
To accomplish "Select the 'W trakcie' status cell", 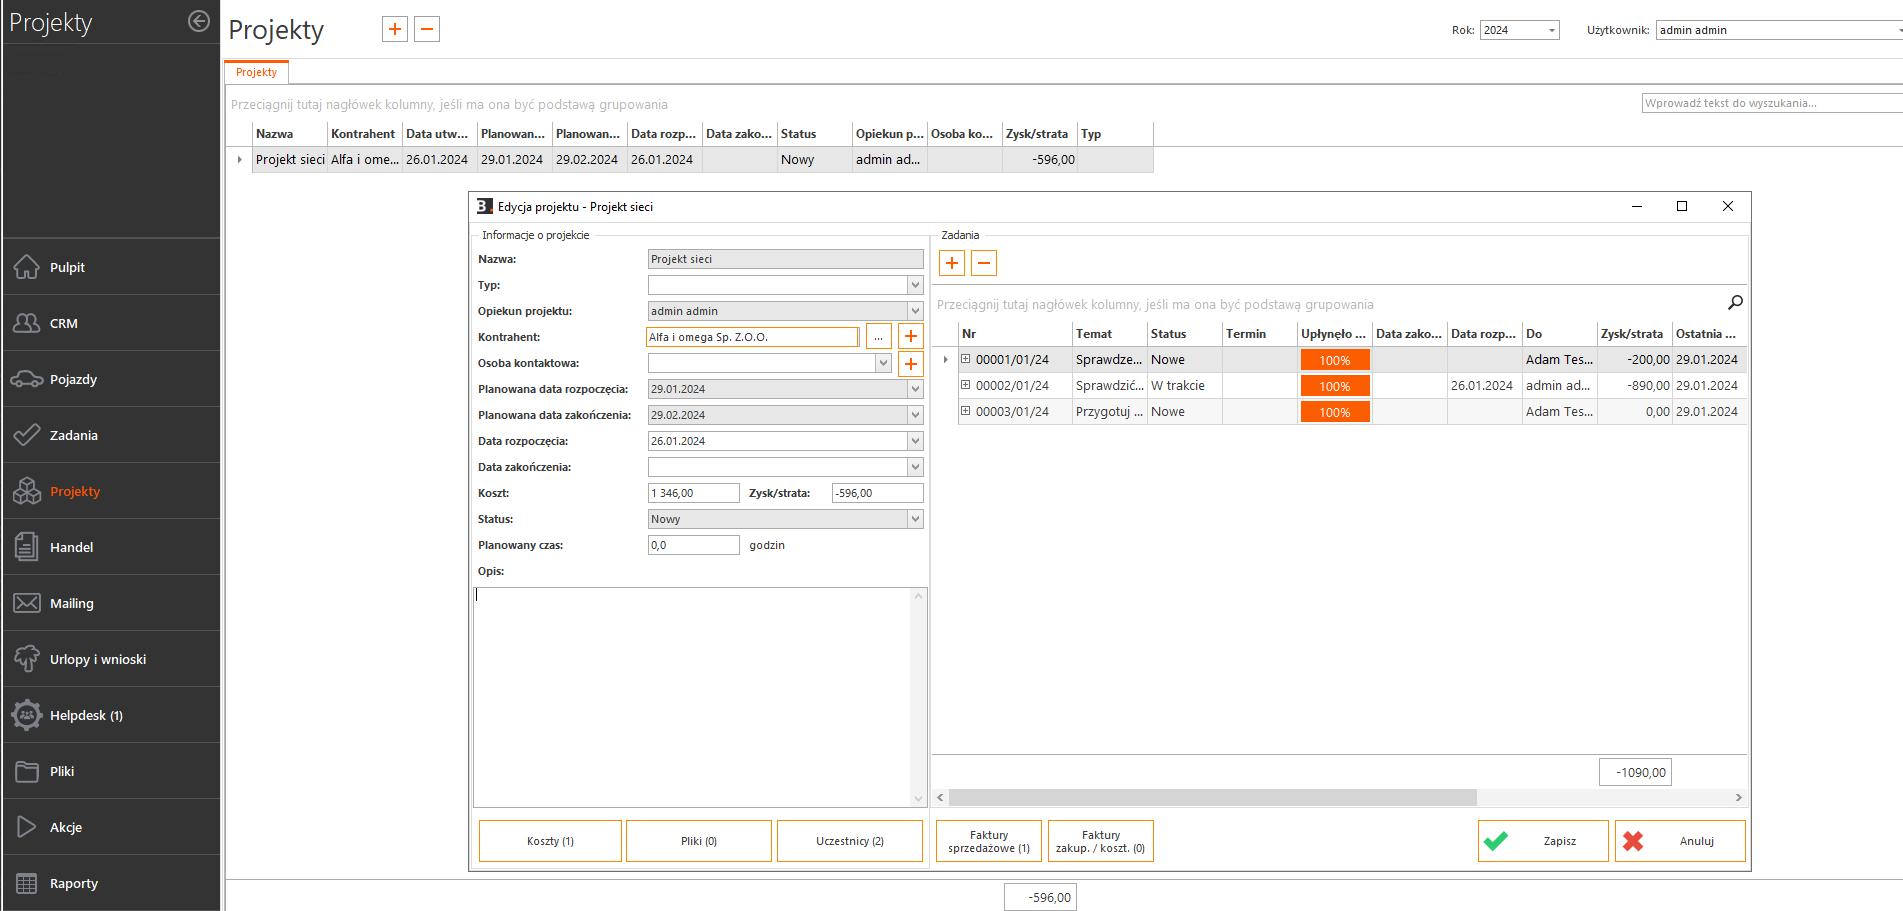I will pyautogui.click(x=1185, y=385).
